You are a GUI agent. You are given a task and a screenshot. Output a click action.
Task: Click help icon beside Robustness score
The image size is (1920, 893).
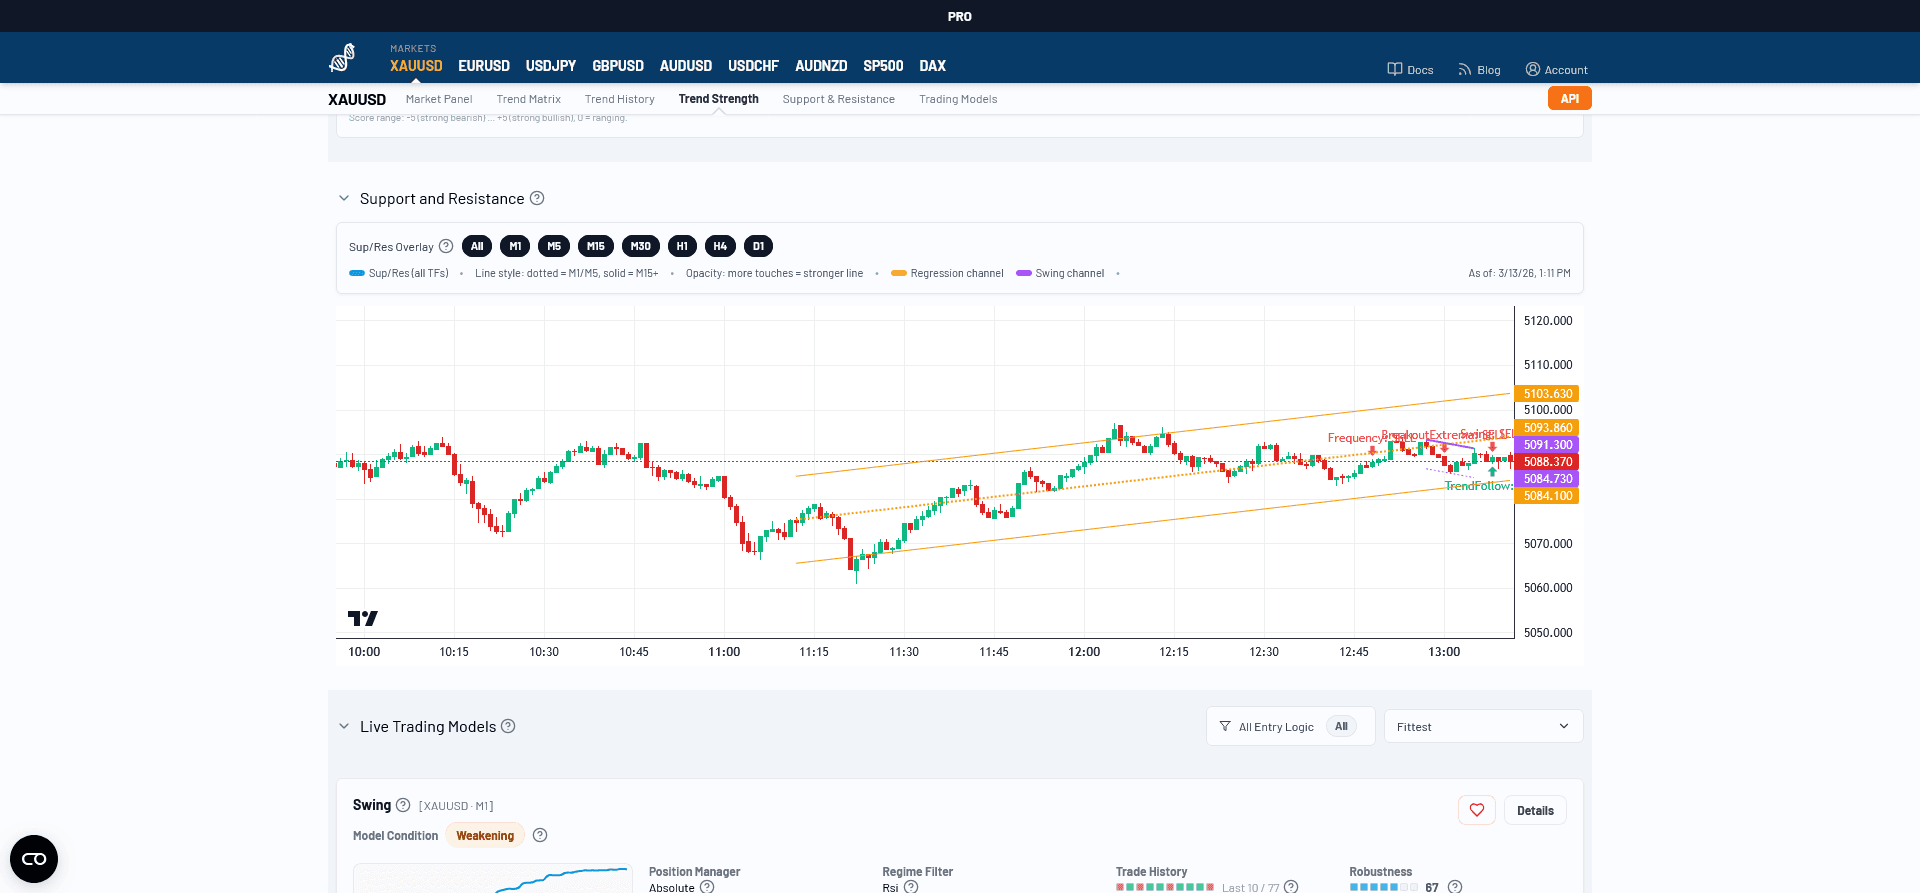(1455, 886)
